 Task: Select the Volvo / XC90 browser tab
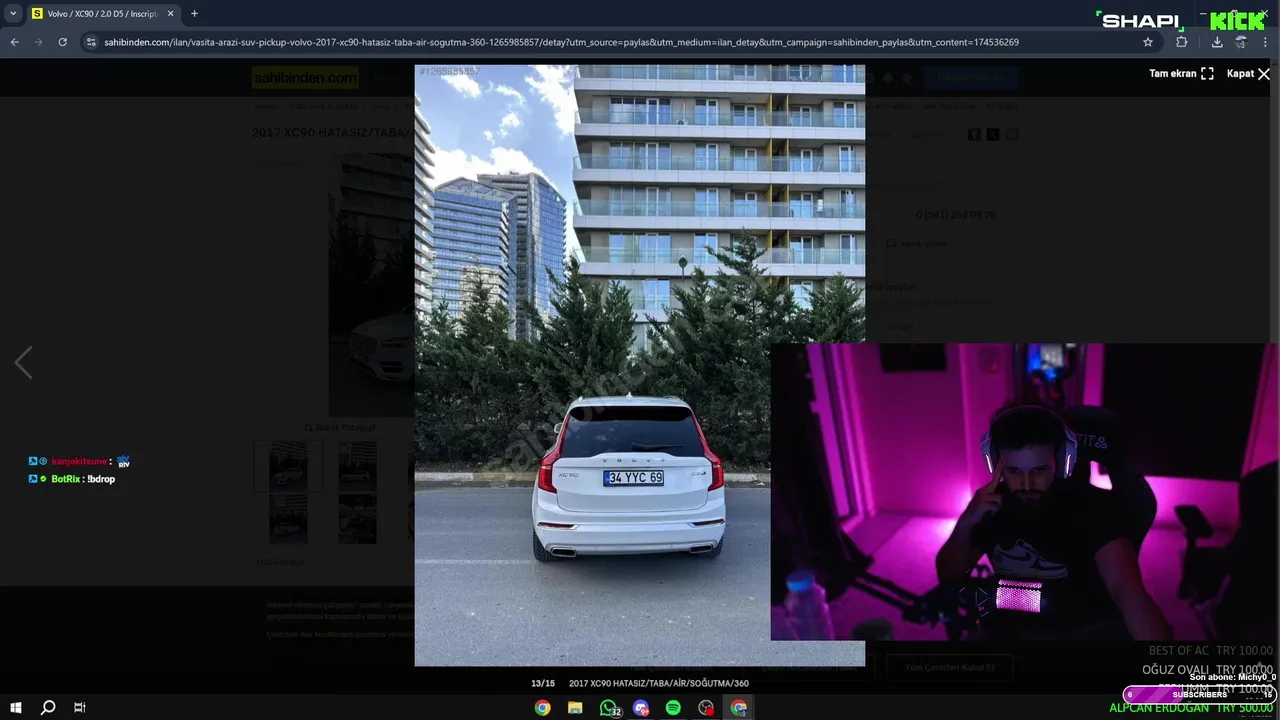pos(102,14)
